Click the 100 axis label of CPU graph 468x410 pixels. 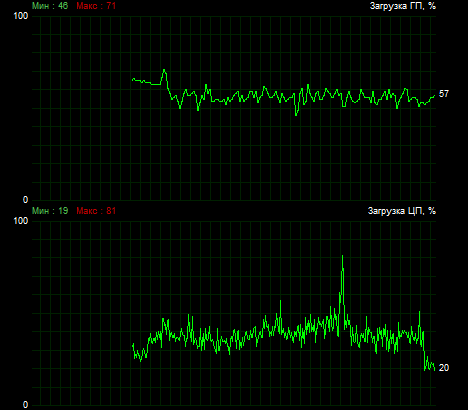[21, 221]
